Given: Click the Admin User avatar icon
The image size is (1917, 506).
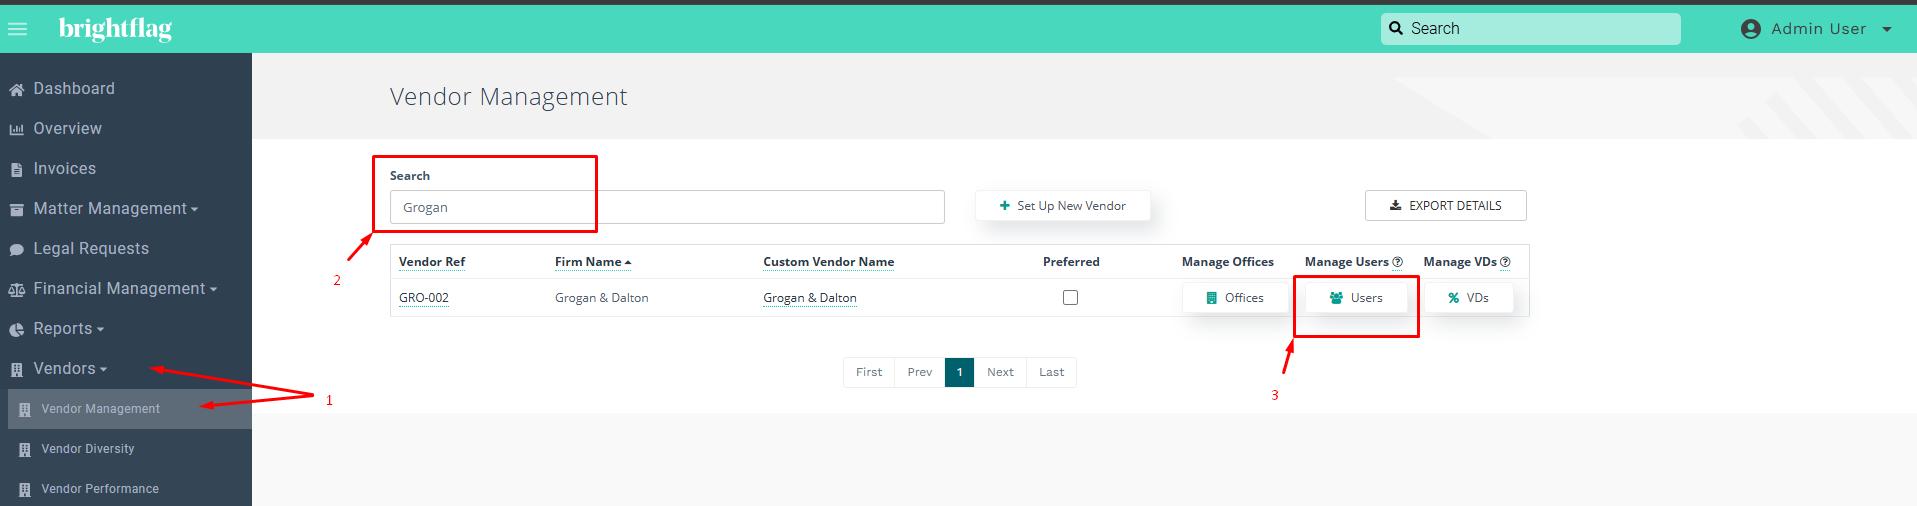Looking at the screenshot, I should 1750,29.
